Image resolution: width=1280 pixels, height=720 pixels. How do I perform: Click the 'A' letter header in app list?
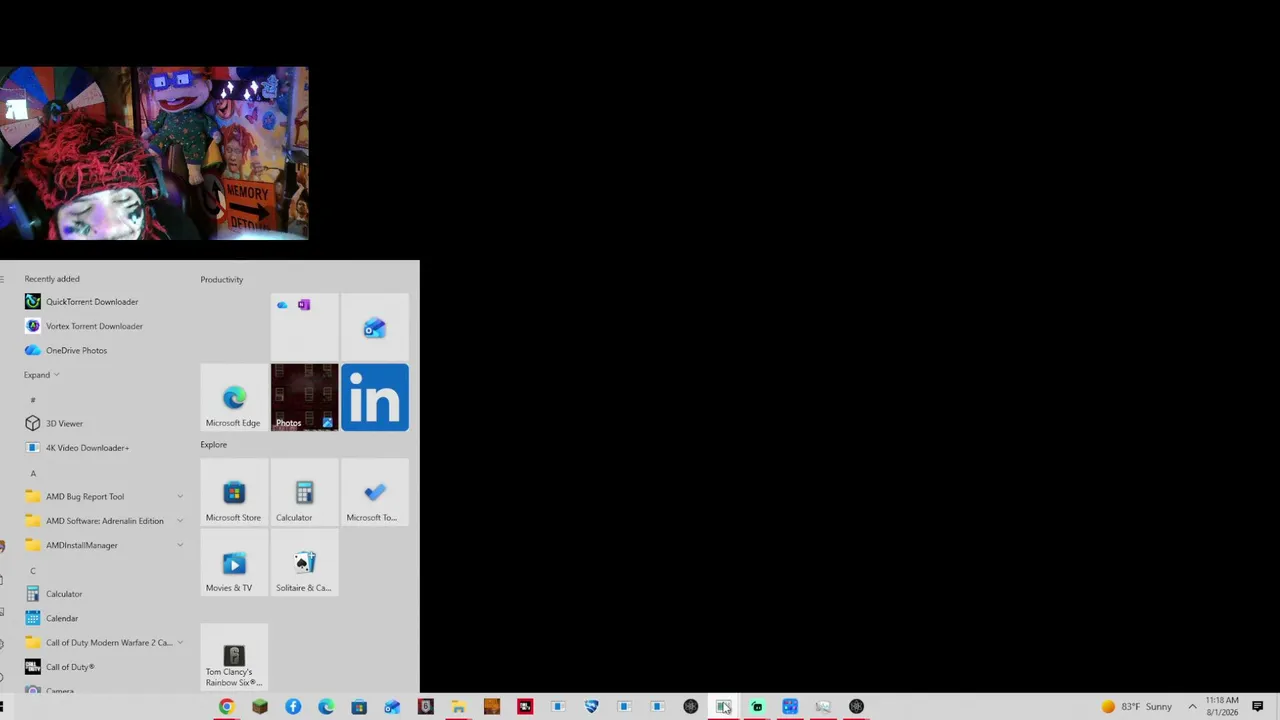pyautogui.click(x=33, y=473)
